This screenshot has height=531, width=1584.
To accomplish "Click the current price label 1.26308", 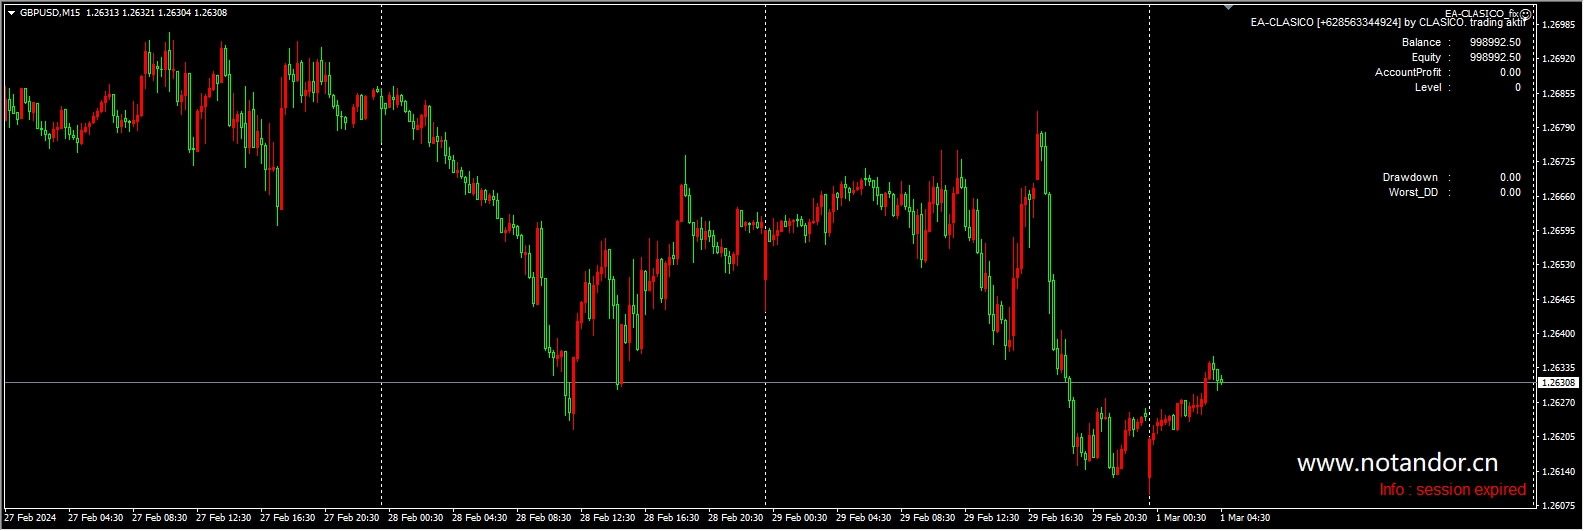I will click(x=1558, y=383).
